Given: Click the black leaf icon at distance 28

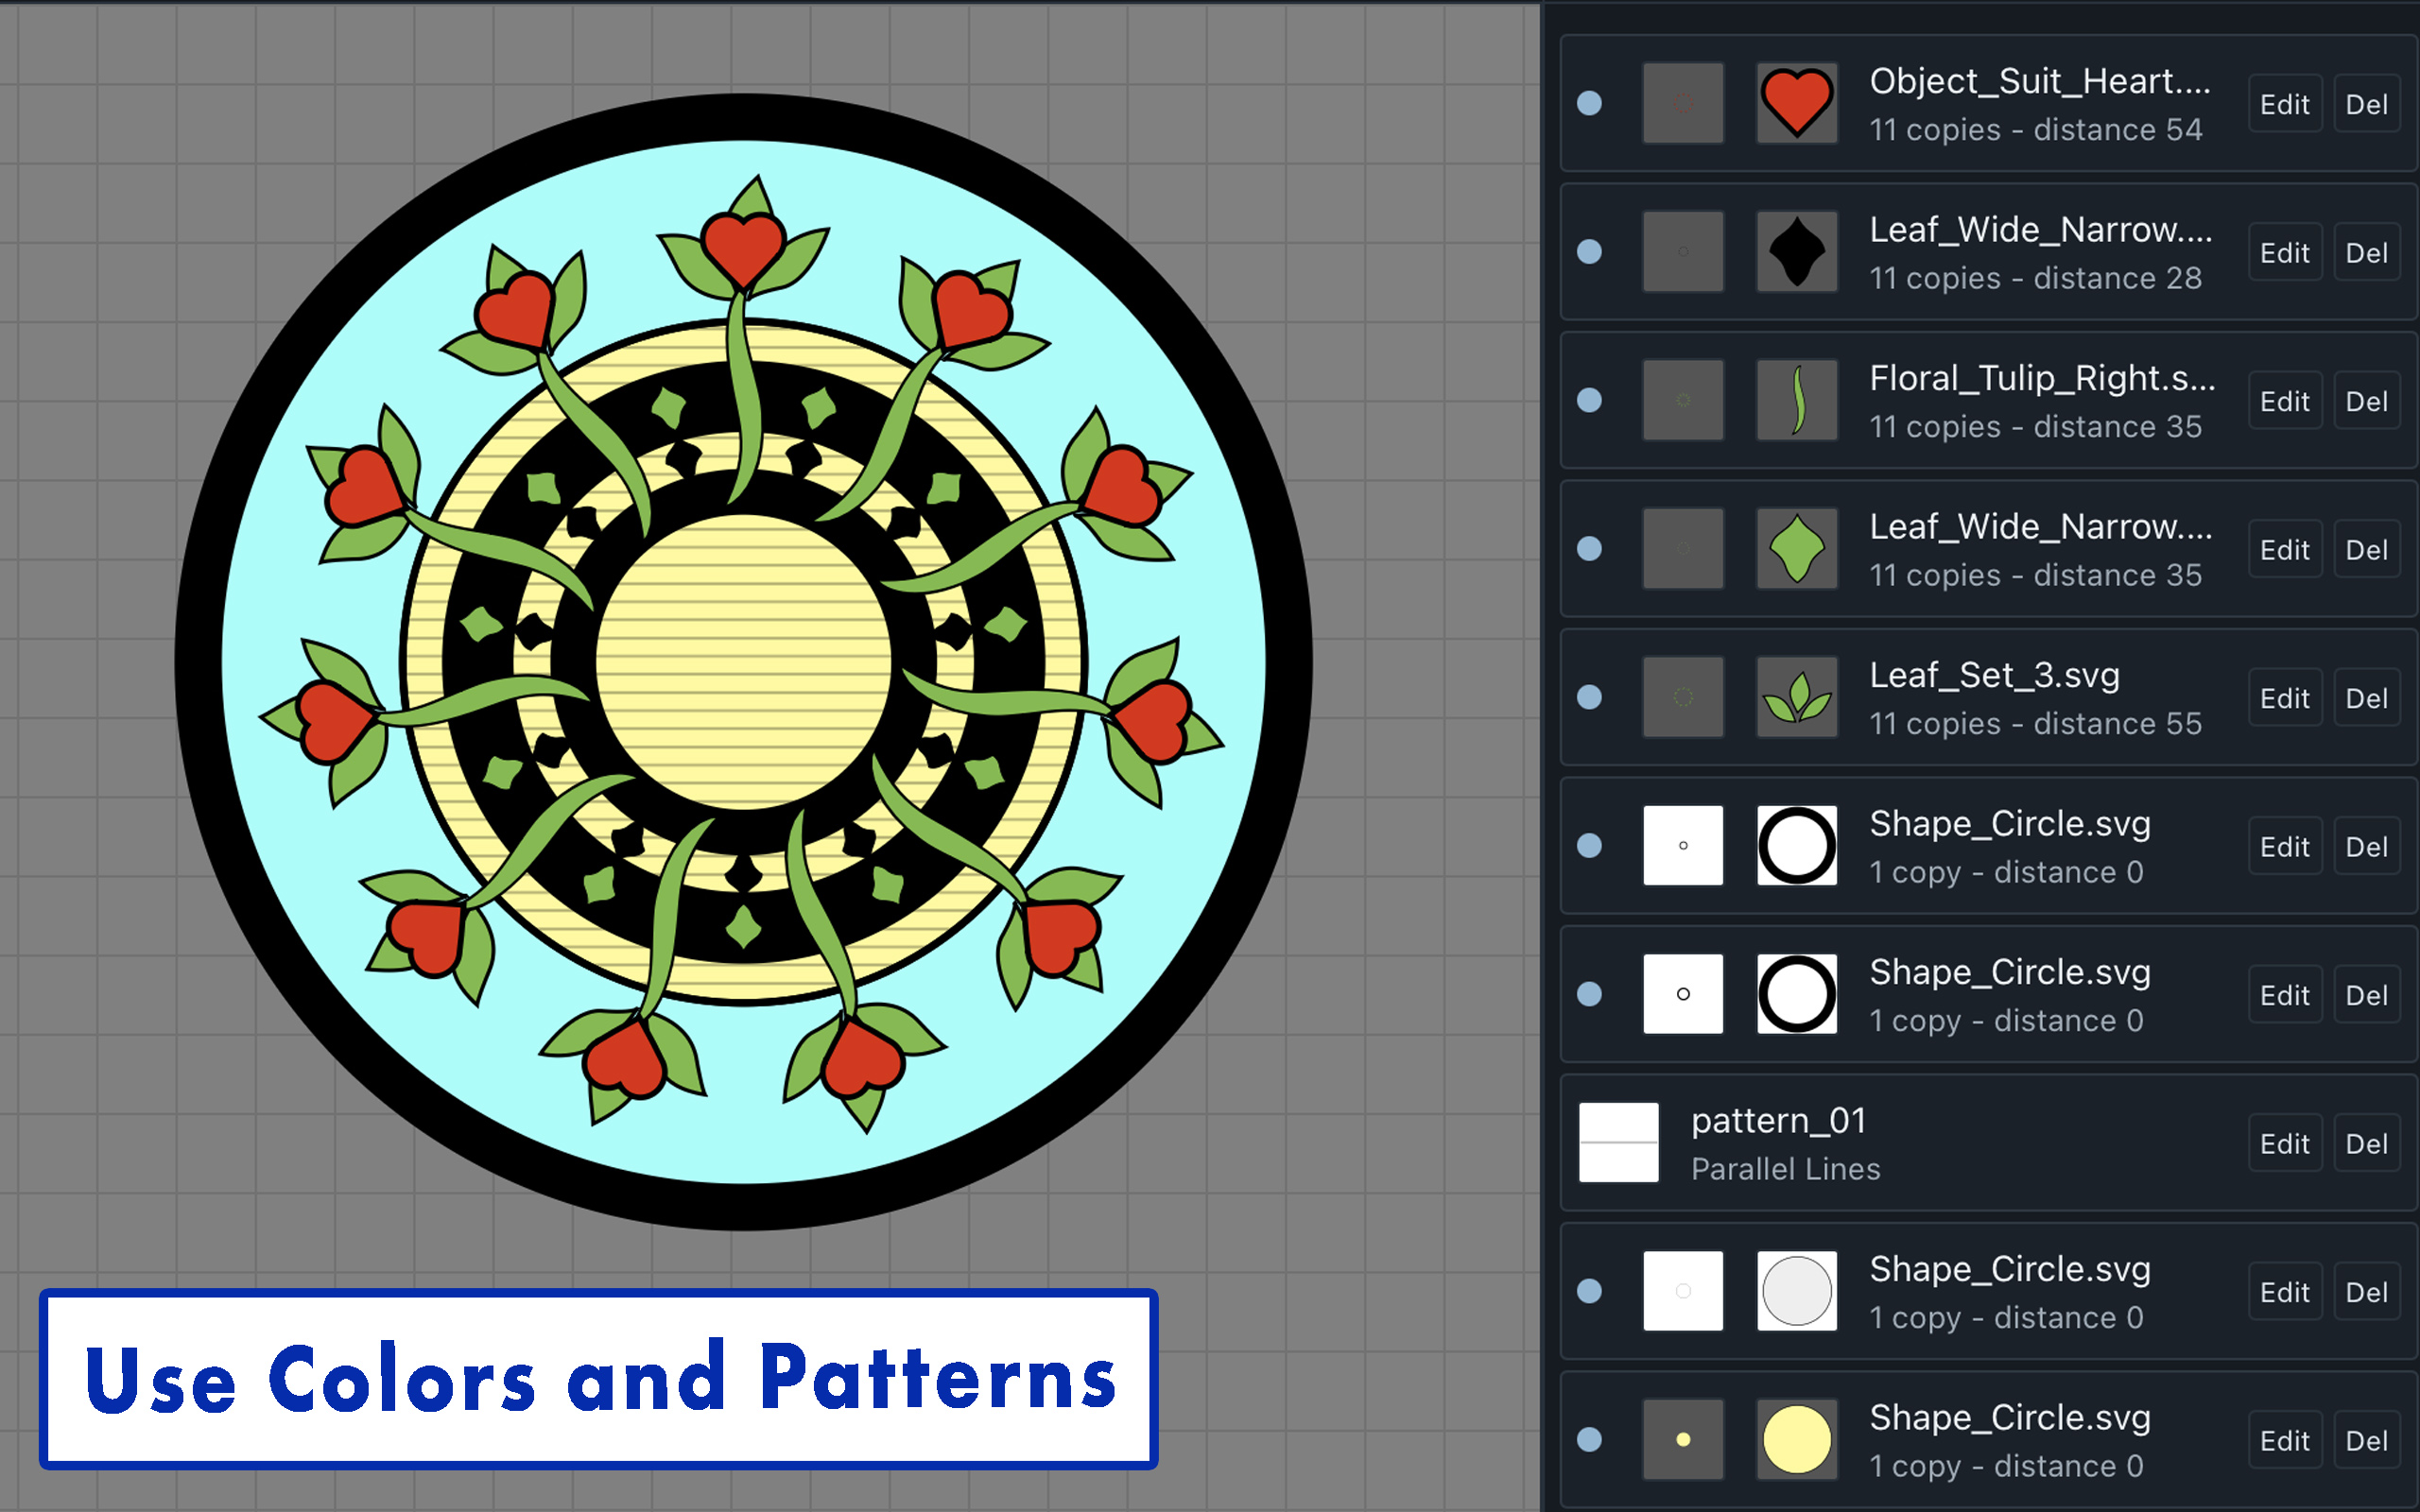Looking at the screenshot, I should coord(1797,251).
